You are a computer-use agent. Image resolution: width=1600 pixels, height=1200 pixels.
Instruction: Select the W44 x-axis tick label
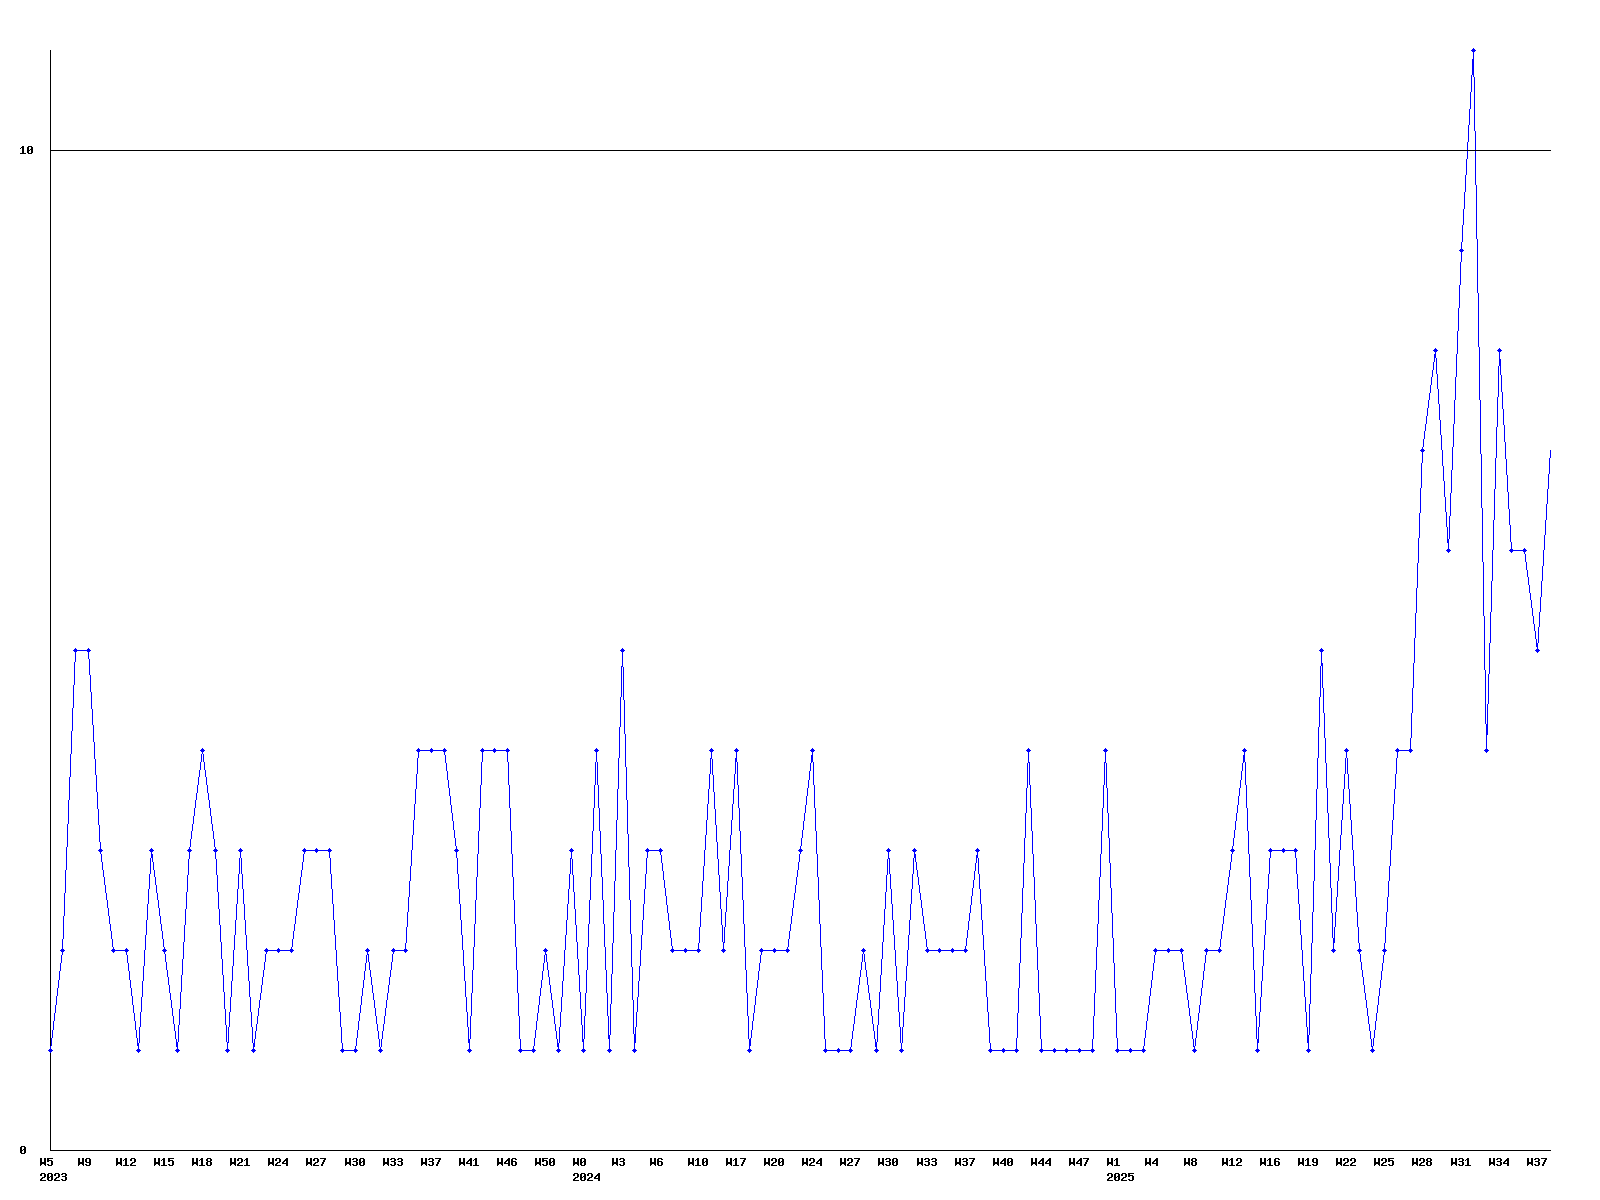click(x=1041, y=1163)
